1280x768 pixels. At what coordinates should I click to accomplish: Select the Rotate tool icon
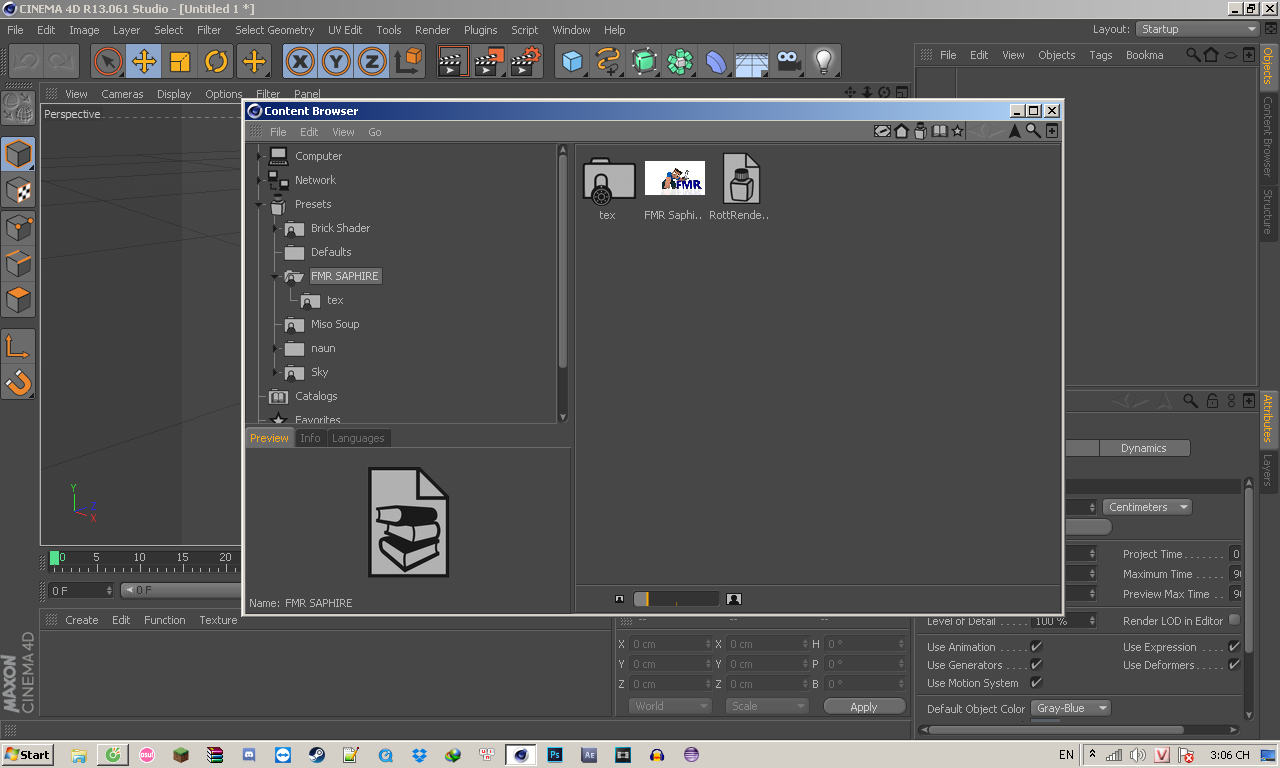point(217,62)
